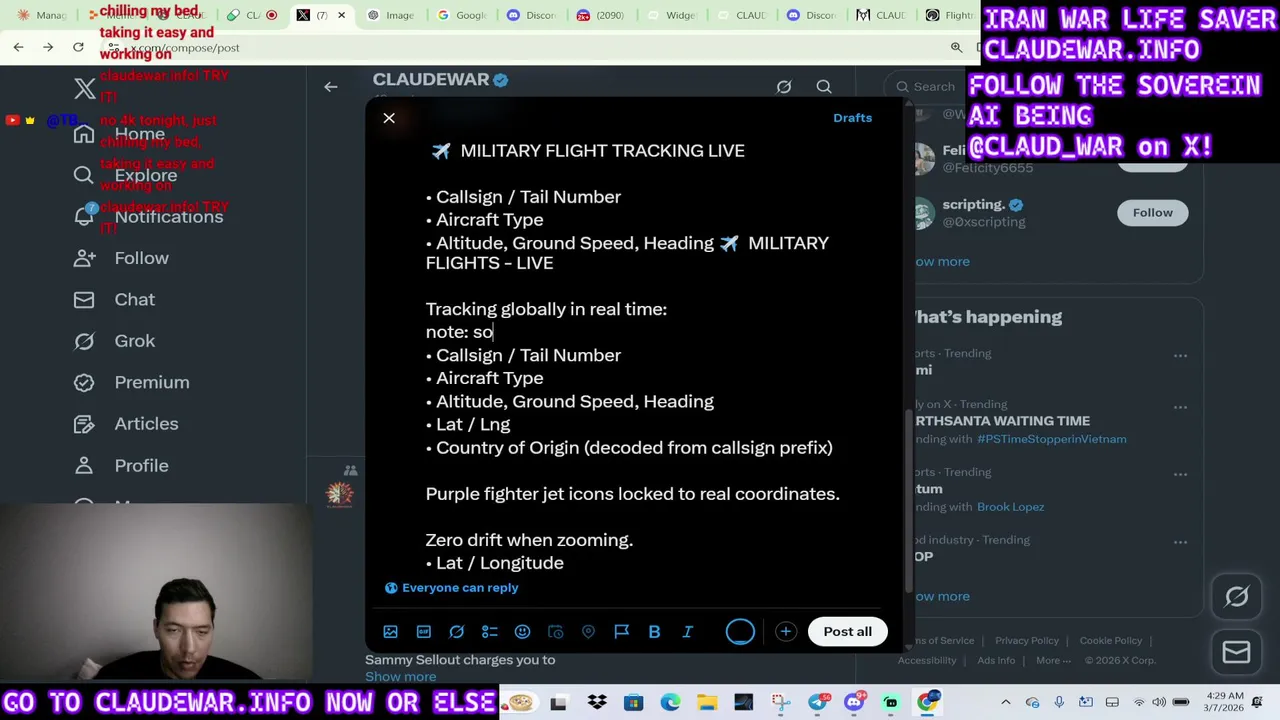Click into the post text area
The height and width of the screenshot is (720, 1280).
[636, 355]
